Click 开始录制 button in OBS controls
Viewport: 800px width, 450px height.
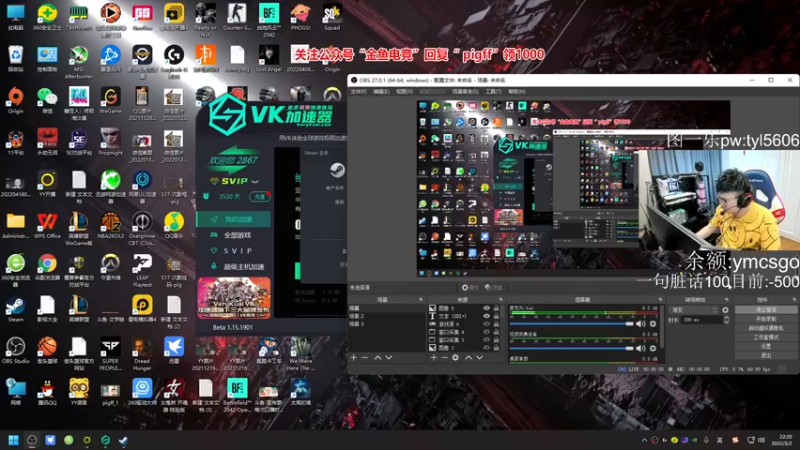766,319
